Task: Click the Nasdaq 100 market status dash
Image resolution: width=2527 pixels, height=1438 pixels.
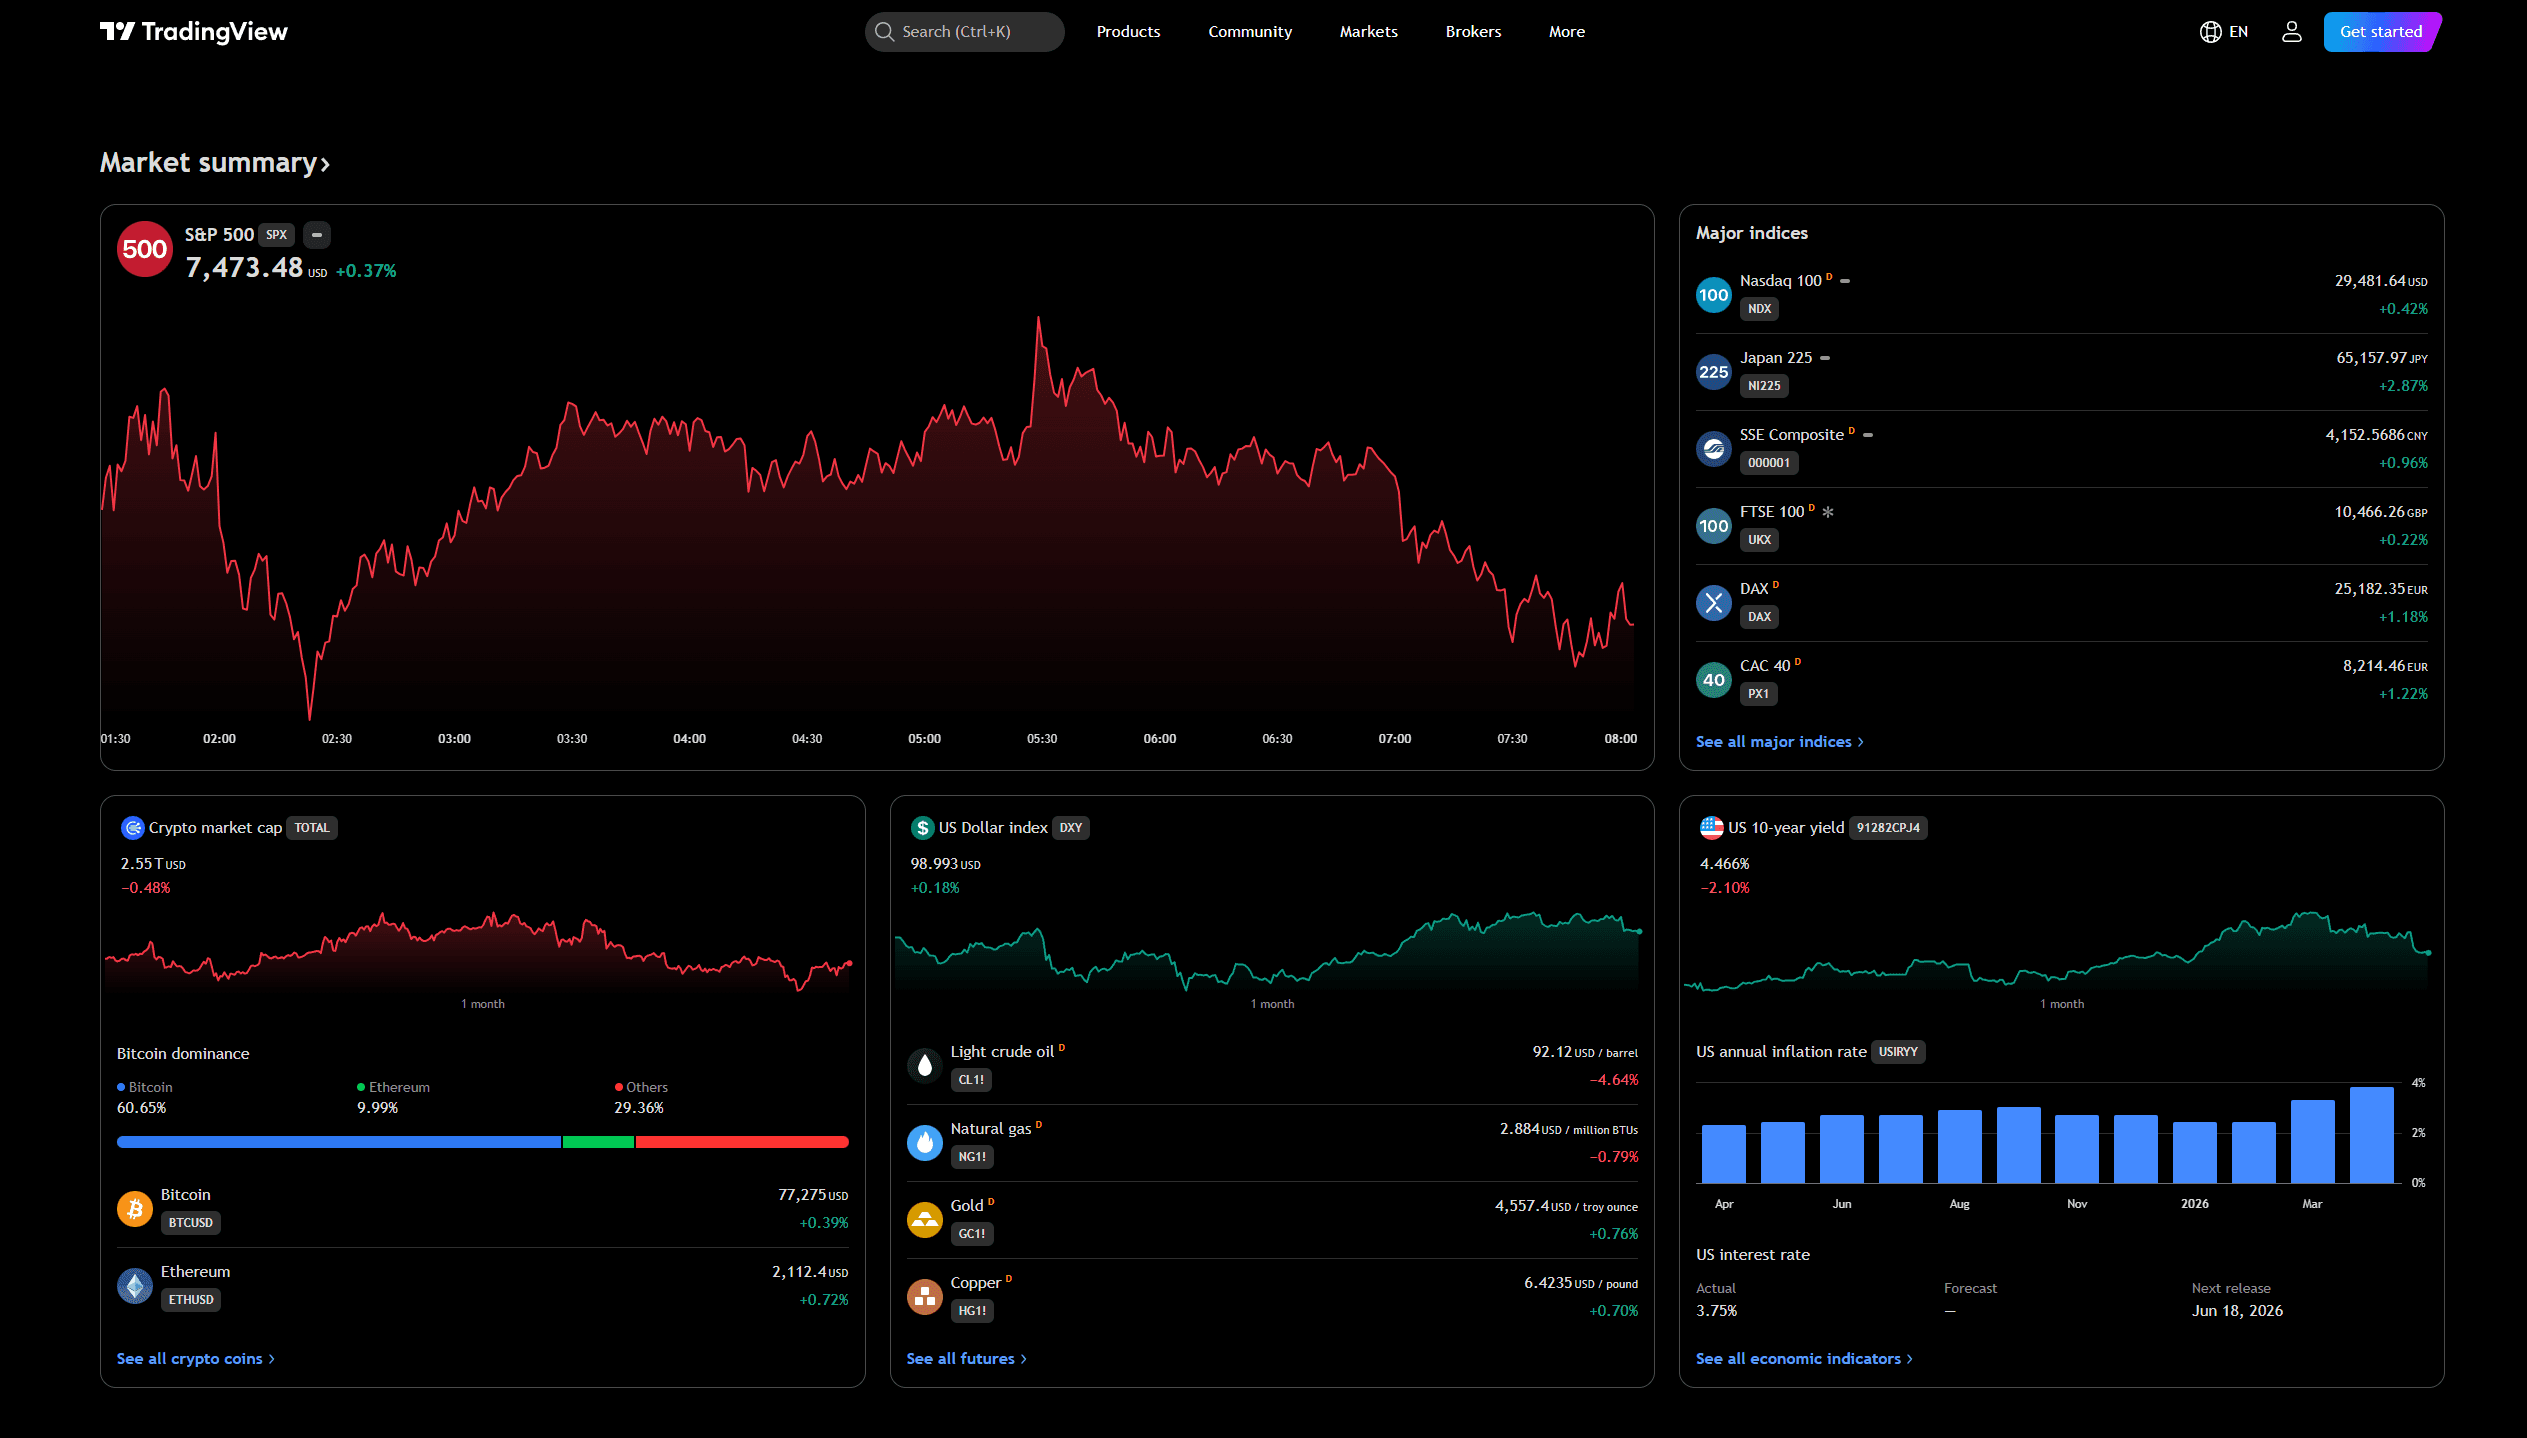Action: 1845,281
